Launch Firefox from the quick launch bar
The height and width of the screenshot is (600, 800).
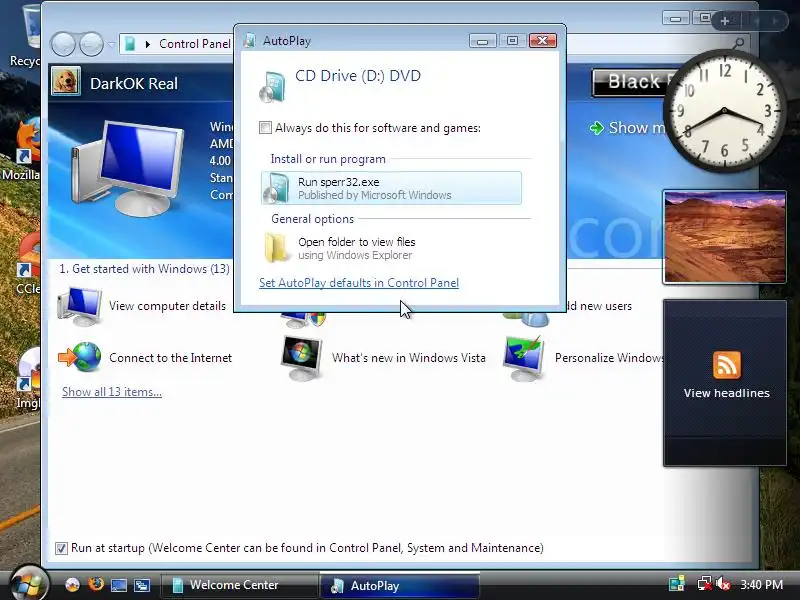95,584
